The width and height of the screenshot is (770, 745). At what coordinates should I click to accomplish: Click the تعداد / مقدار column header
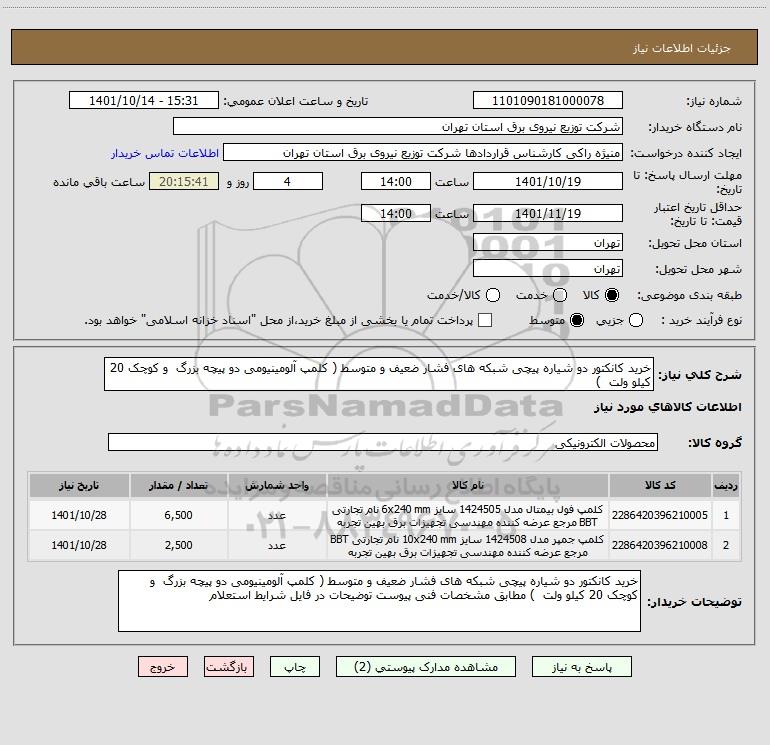[178, 485]
